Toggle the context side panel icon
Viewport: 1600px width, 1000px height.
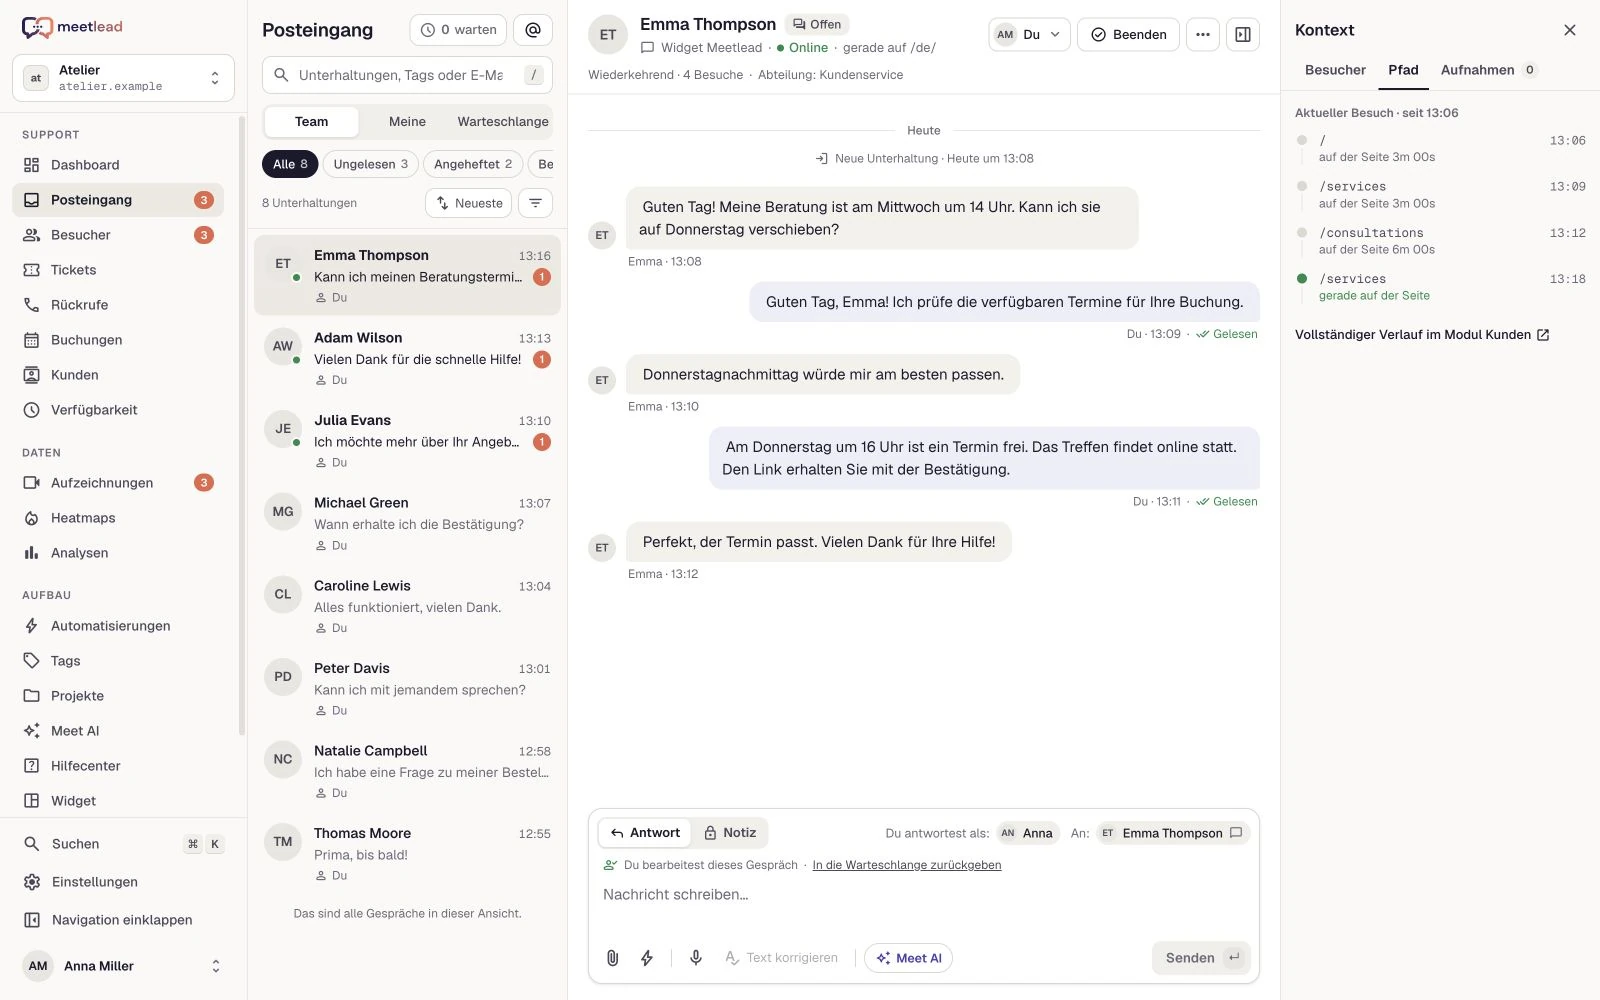(1243, 34)
